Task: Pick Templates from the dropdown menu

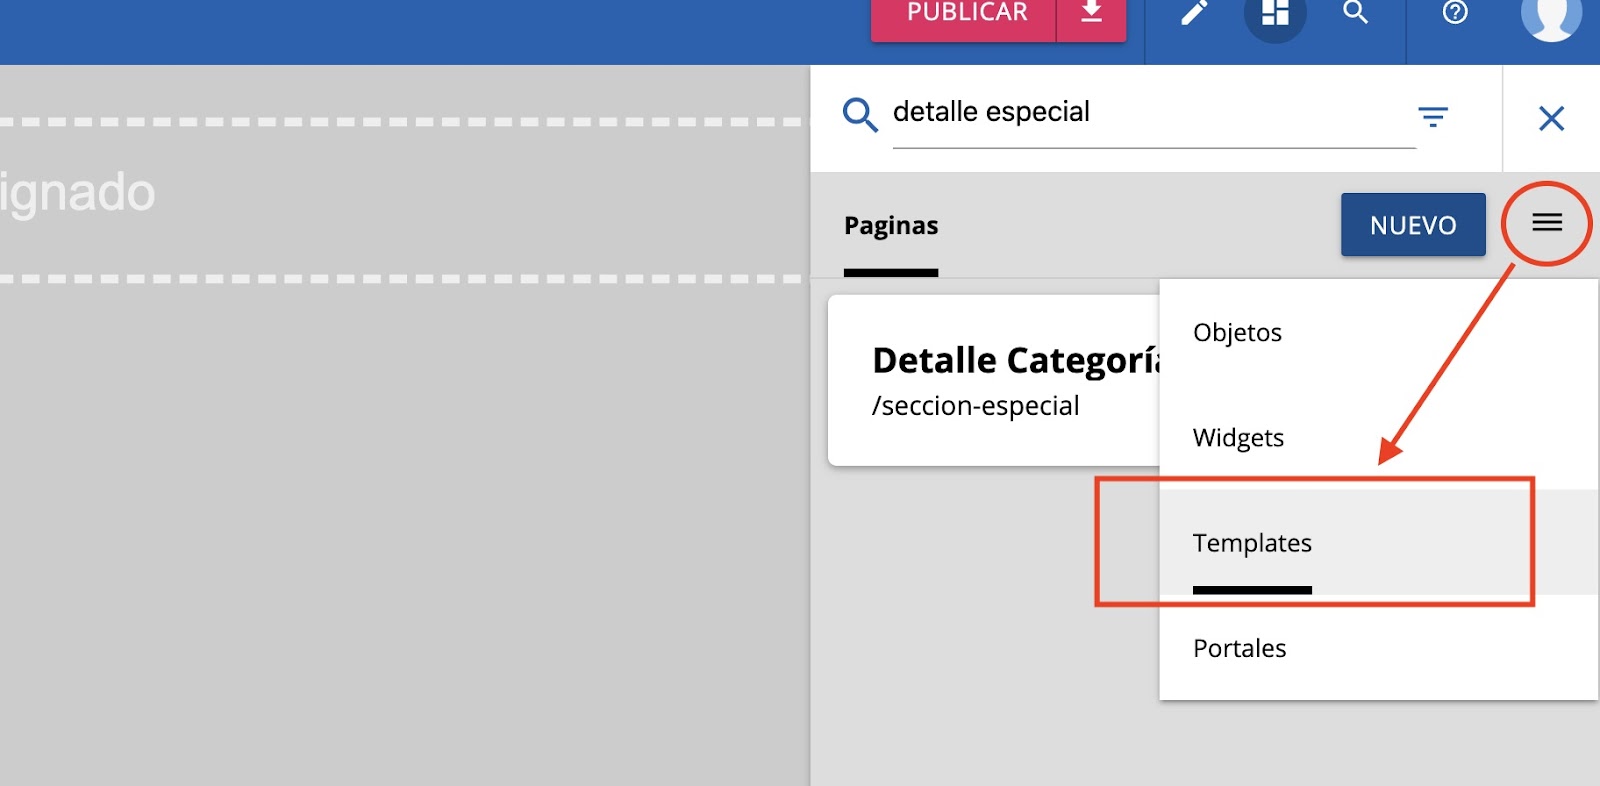Action: (1252, 543)
